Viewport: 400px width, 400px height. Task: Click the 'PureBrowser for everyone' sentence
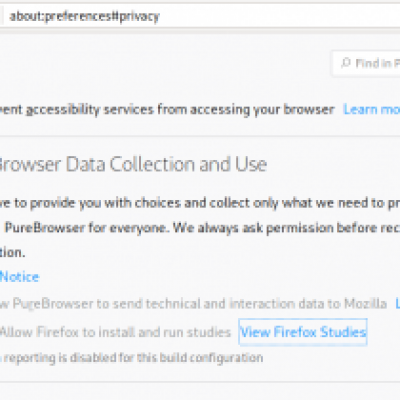pyautogui.click(x=85, y=228)
